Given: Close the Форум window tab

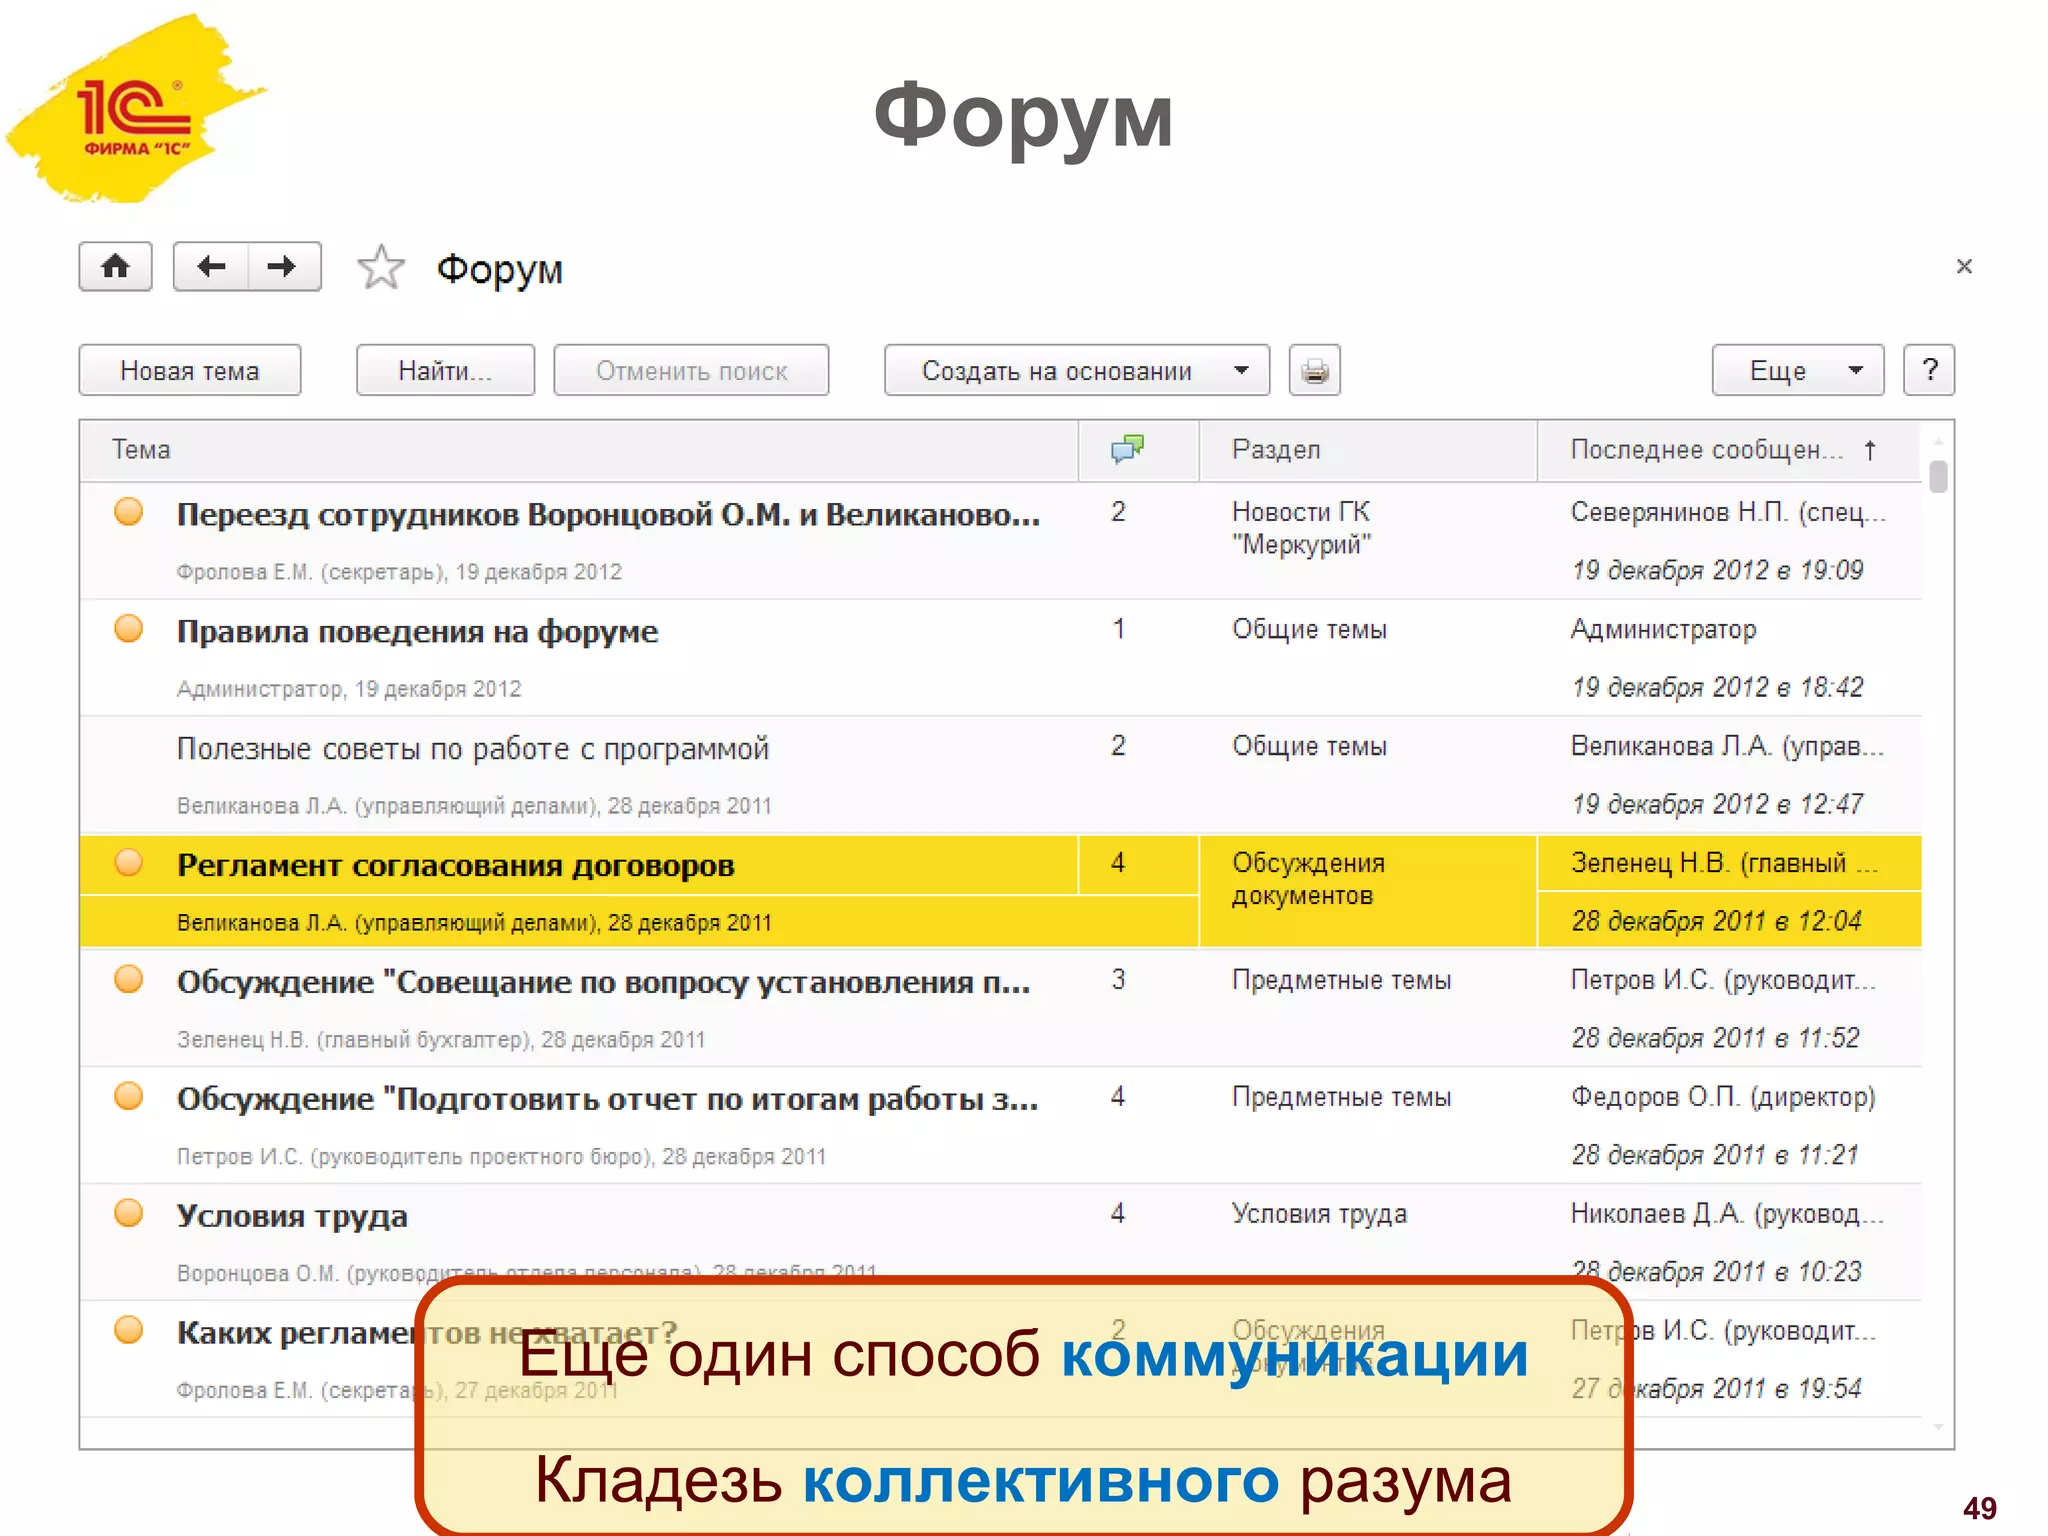Looking at the screenshot, I should coord(1964,266).
